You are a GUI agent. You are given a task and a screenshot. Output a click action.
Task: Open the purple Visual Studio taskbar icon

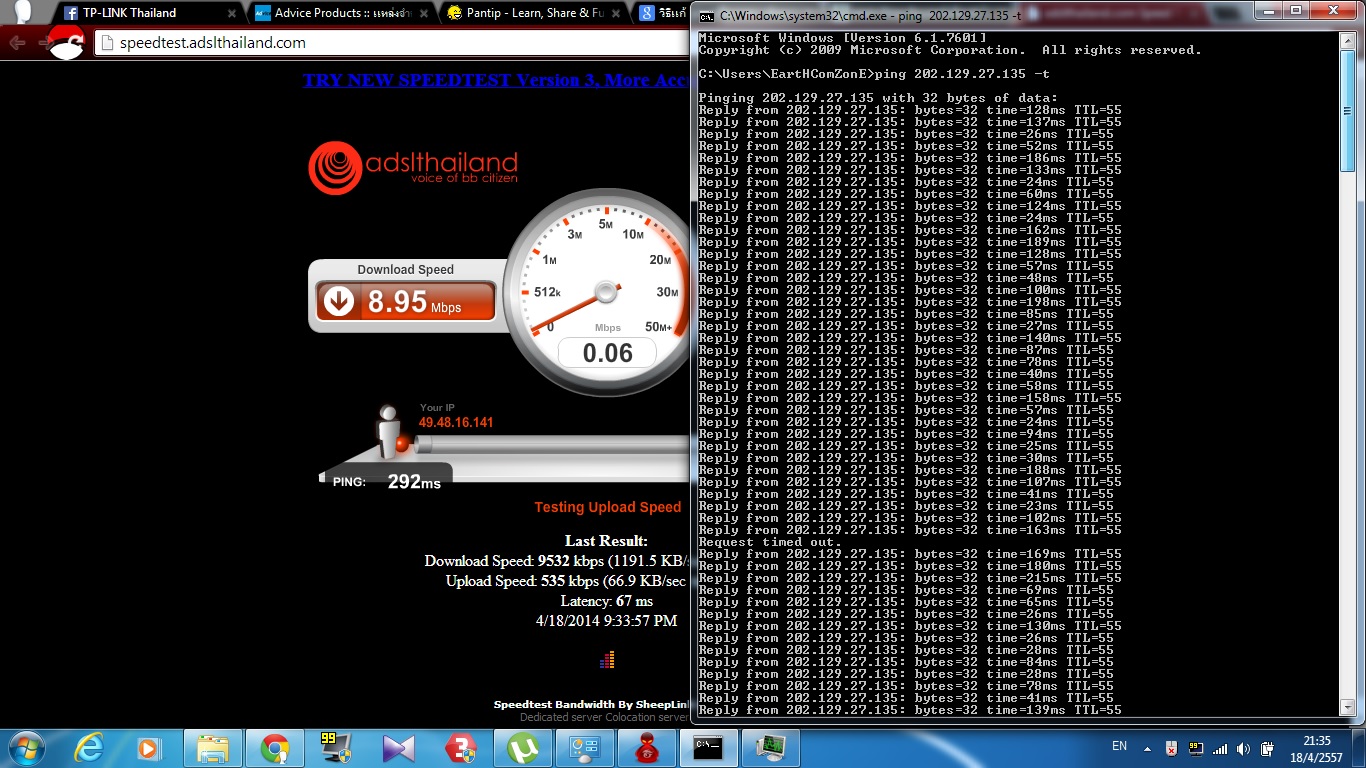[398, 747]
